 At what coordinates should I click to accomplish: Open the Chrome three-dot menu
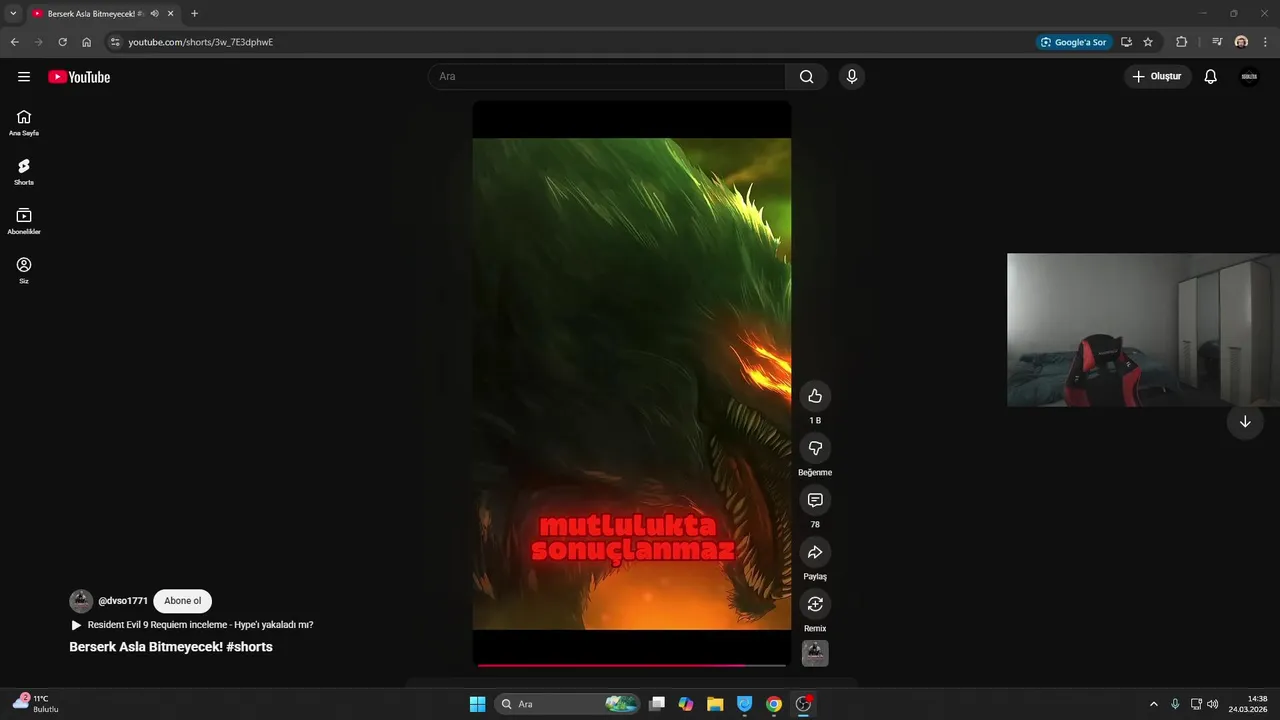click(1264, 42)
